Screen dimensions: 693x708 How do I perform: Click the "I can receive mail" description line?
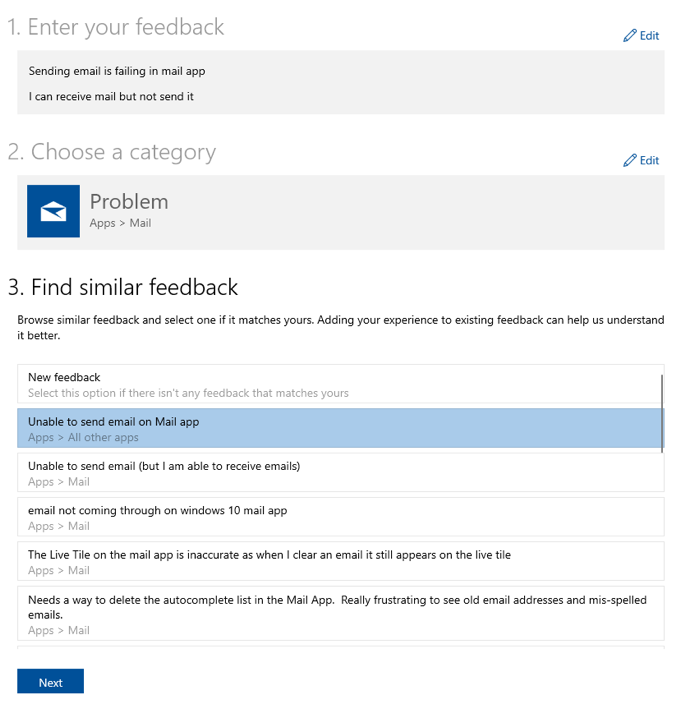click(x=111, y=96)
